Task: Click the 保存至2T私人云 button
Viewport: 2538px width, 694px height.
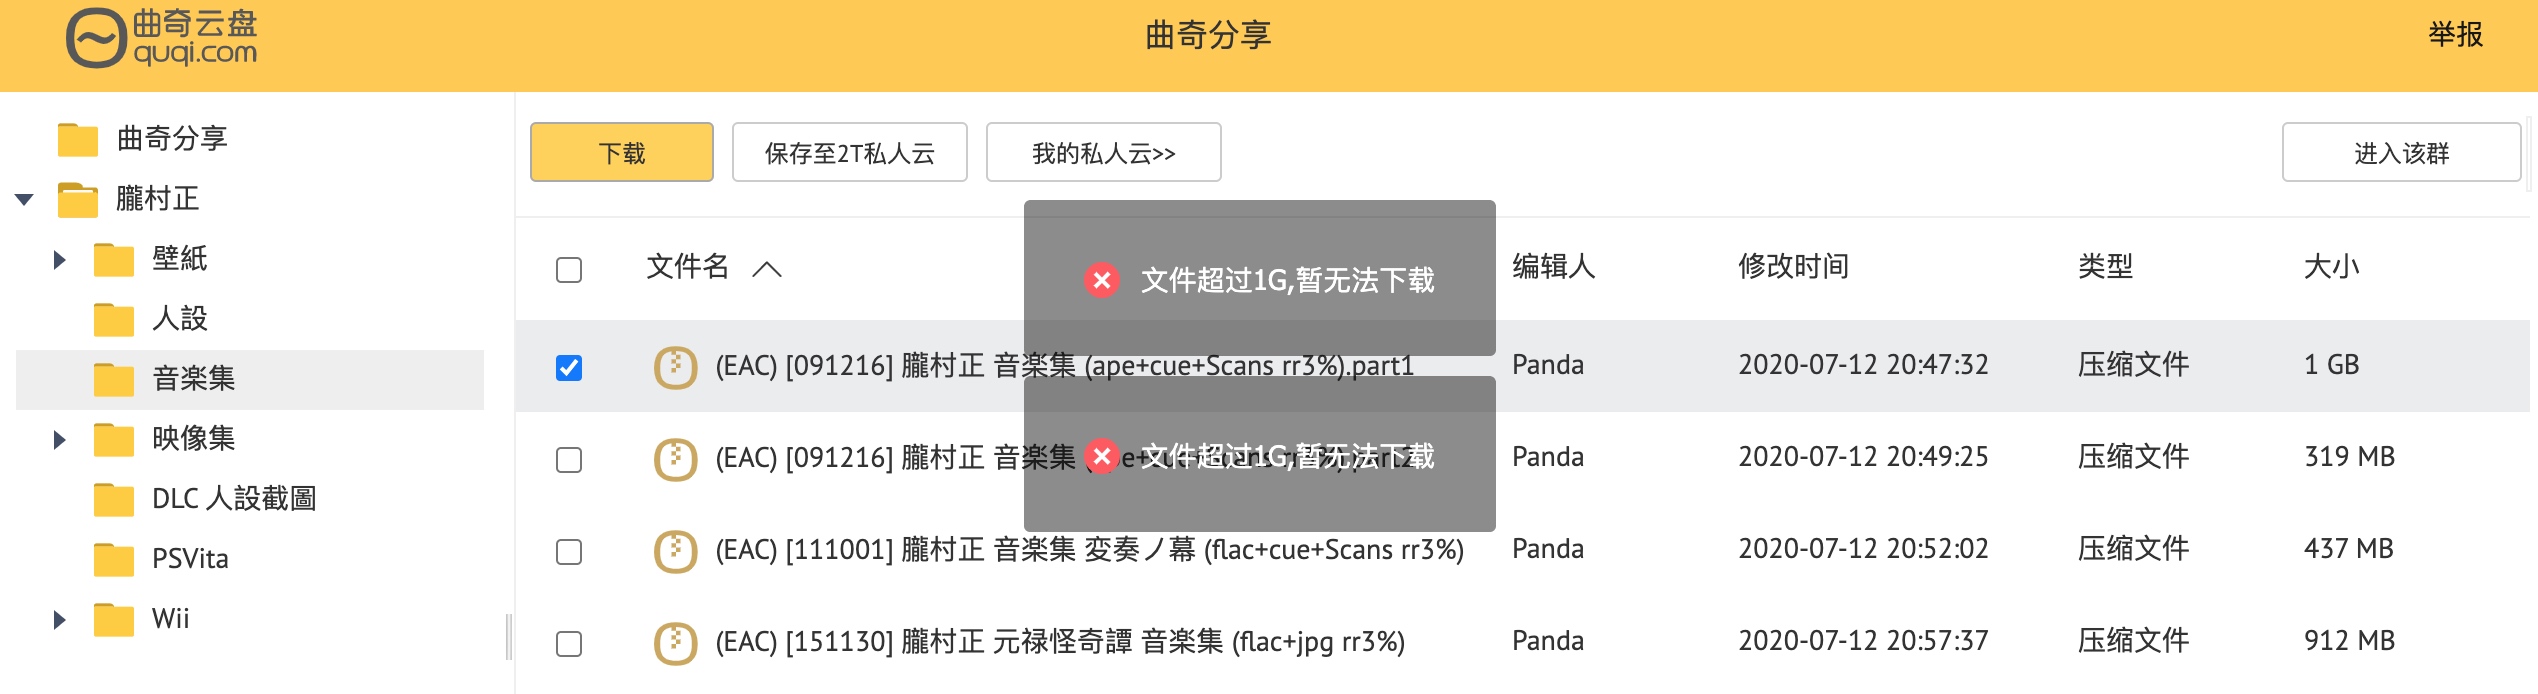Action: click(x=850, y=152)
